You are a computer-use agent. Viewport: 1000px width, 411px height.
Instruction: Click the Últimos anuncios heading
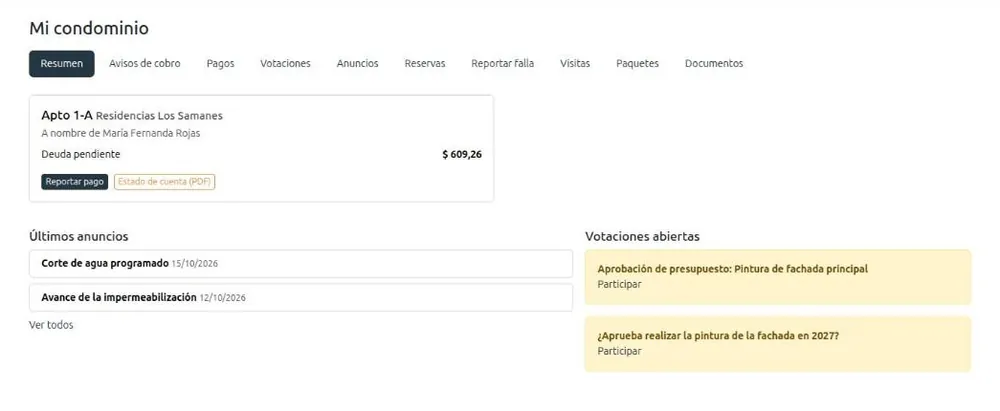coord(78,237)
